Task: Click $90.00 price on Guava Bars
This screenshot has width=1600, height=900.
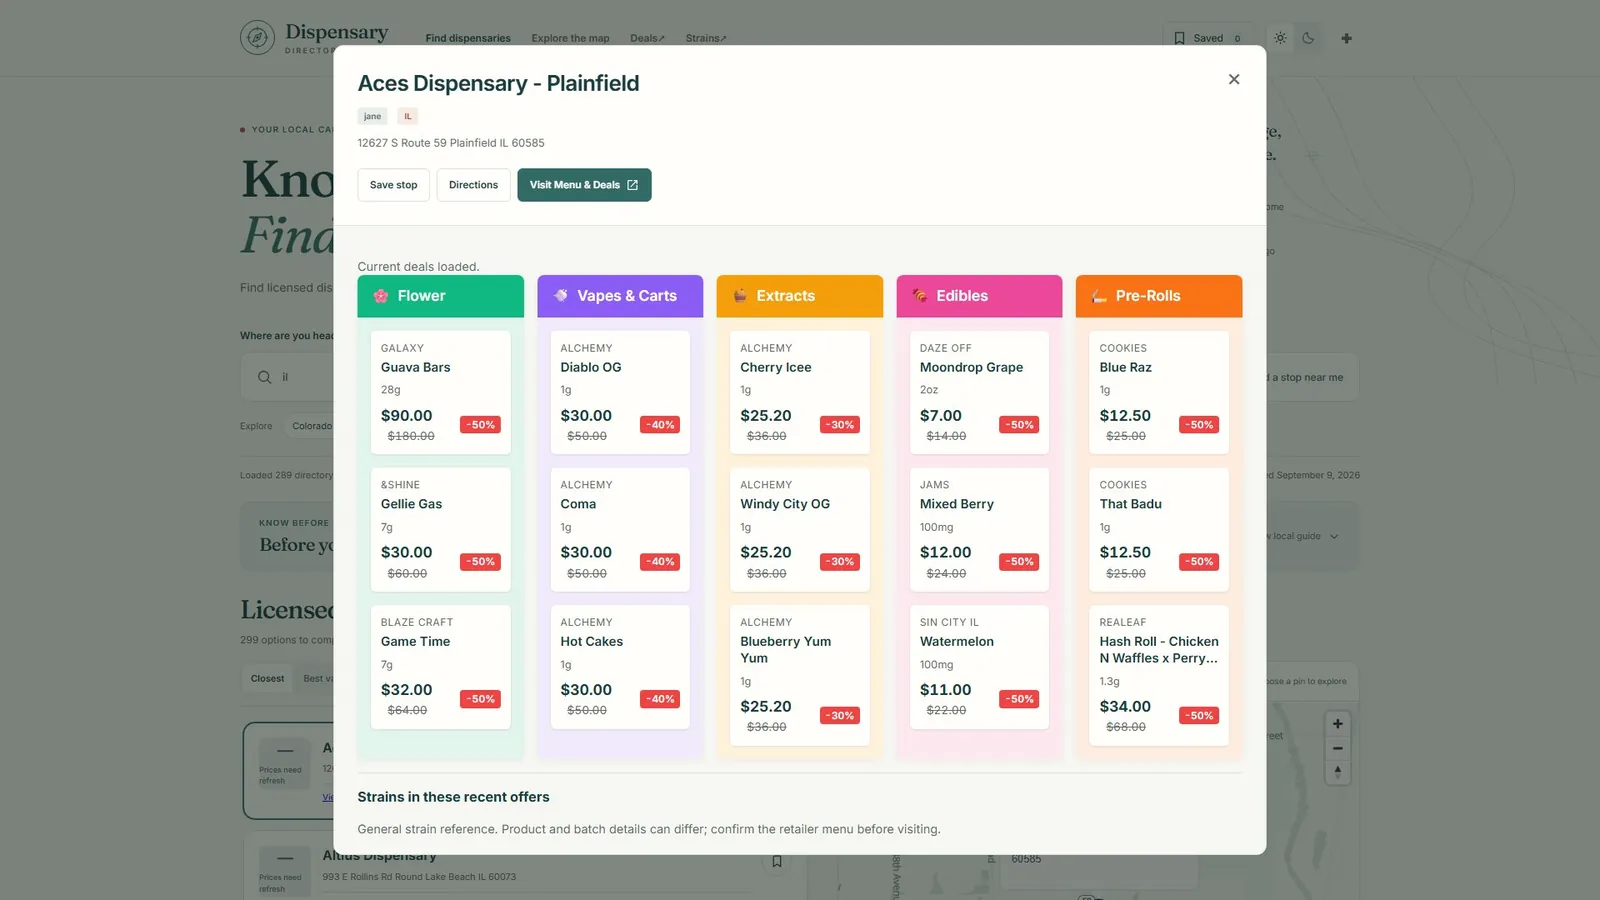Action: pos(407,416)
